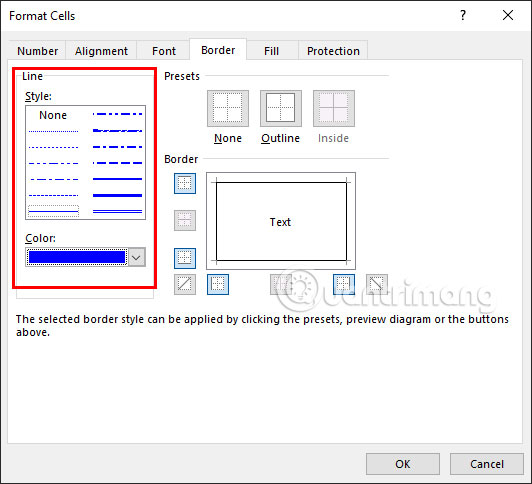This screenshot has width=532, height=484.
Task: Choose the thickest solid line style
Action: coord(117,195)
